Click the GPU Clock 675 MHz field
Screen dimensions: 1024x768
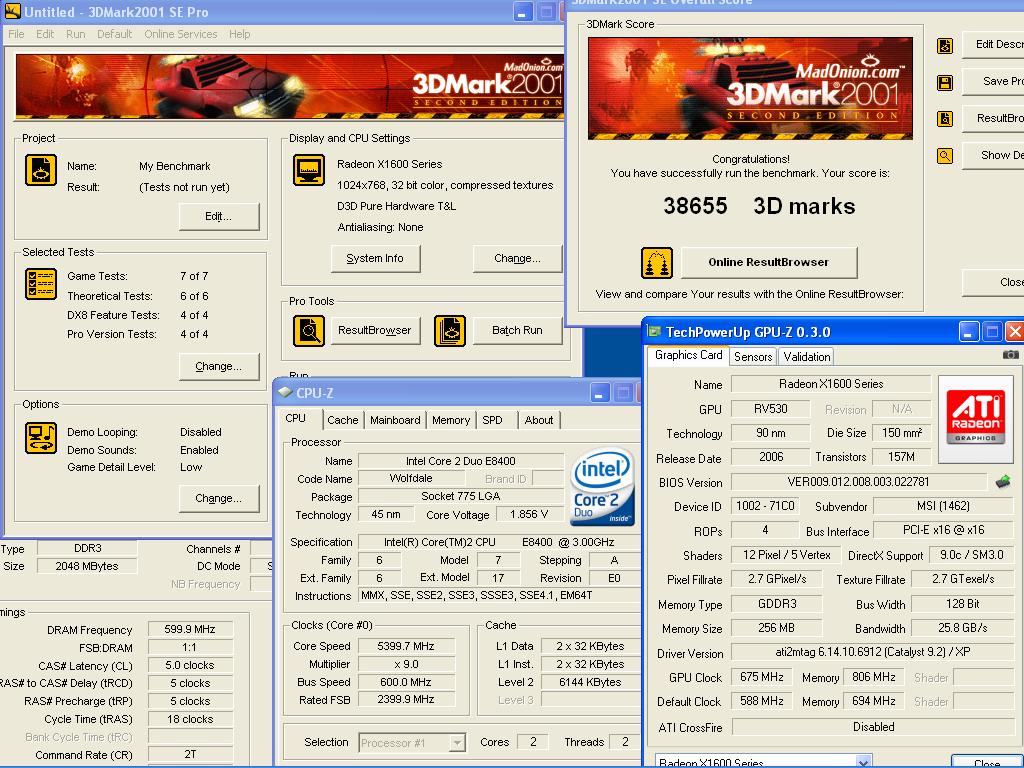click(x=761, y=677)
